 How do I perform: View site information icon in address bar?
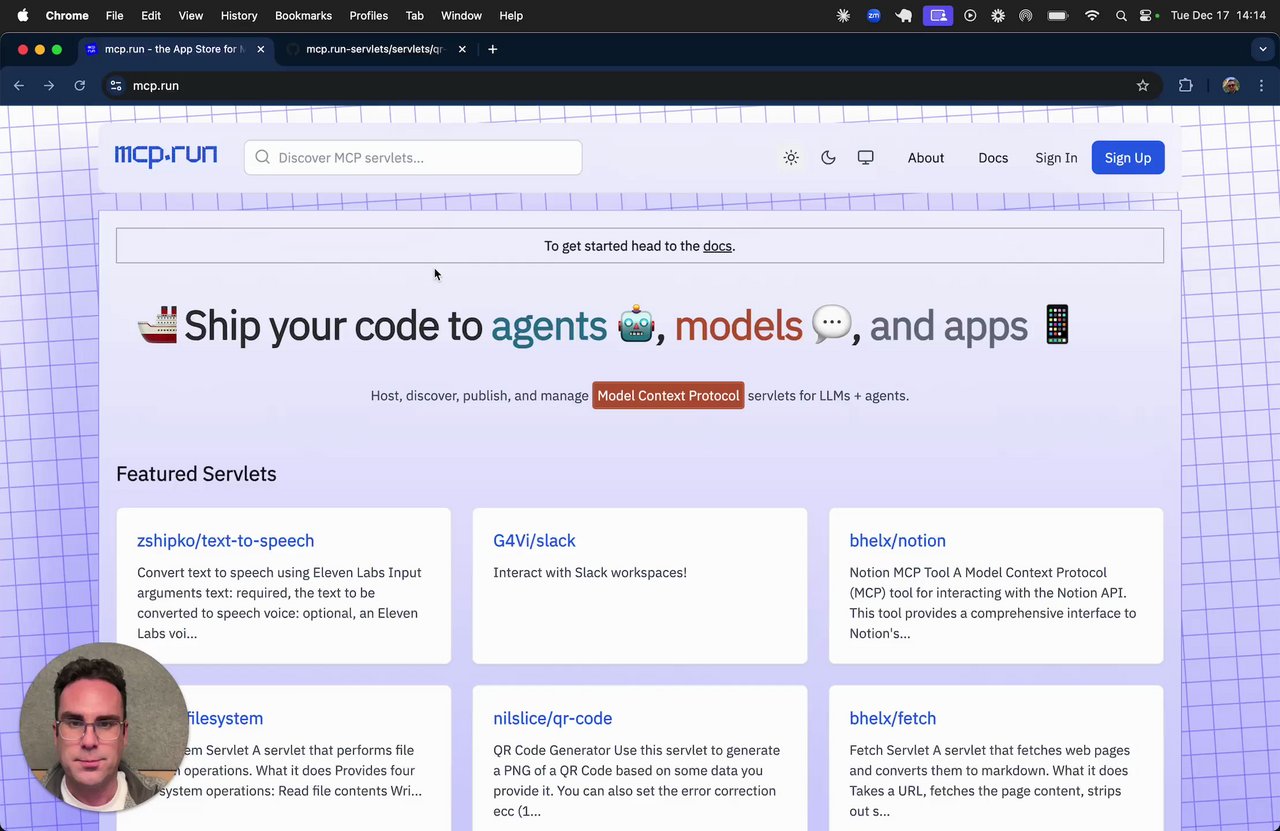(x=116, y=86)
